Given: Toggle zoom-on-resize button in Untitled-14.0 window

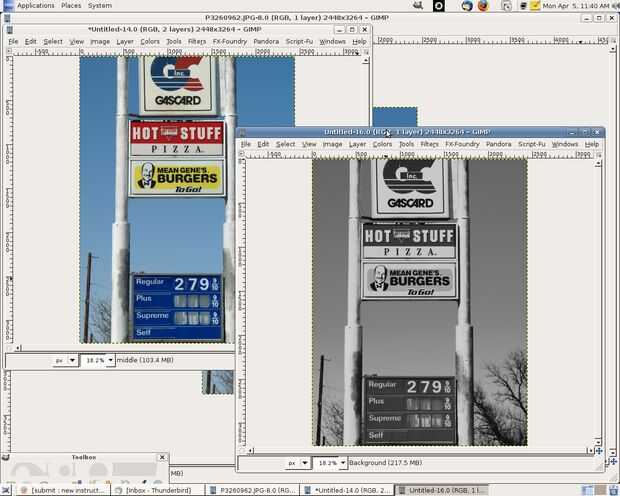Looking at the screenshot, I should point(366,52).
